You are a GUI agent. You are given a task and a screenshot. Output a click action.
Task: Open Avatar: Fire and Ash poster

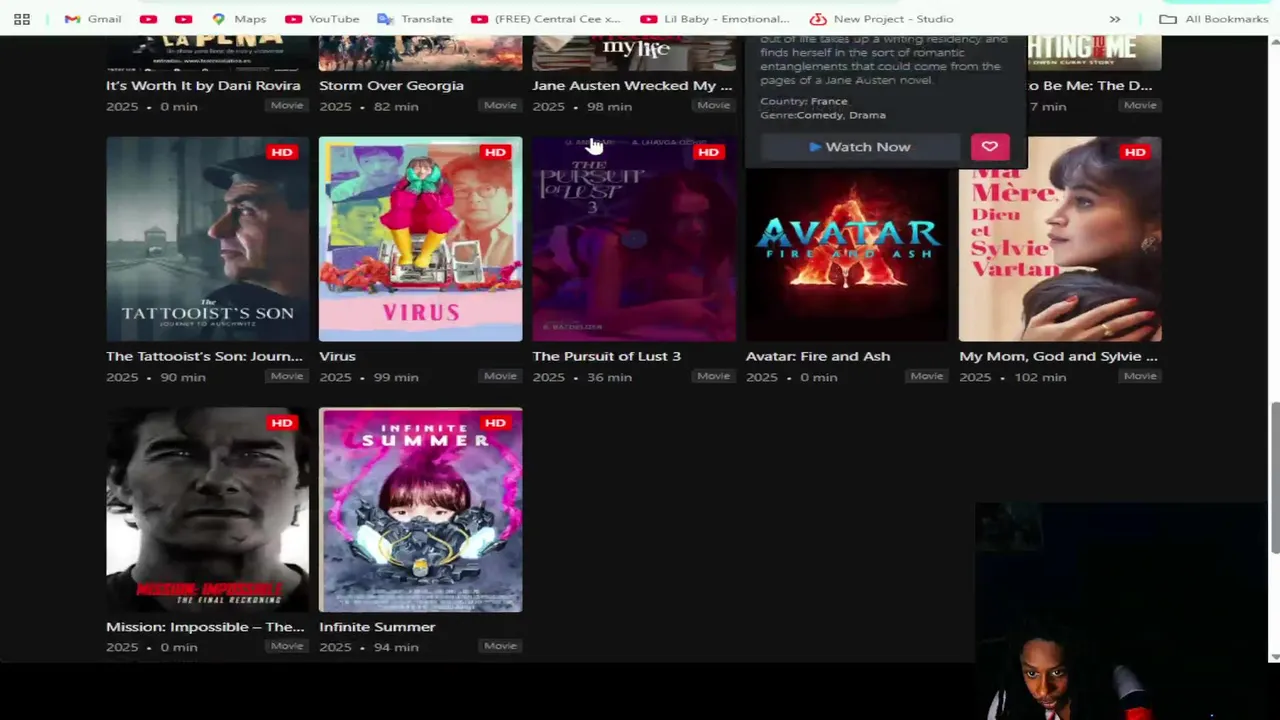[847, 254]
